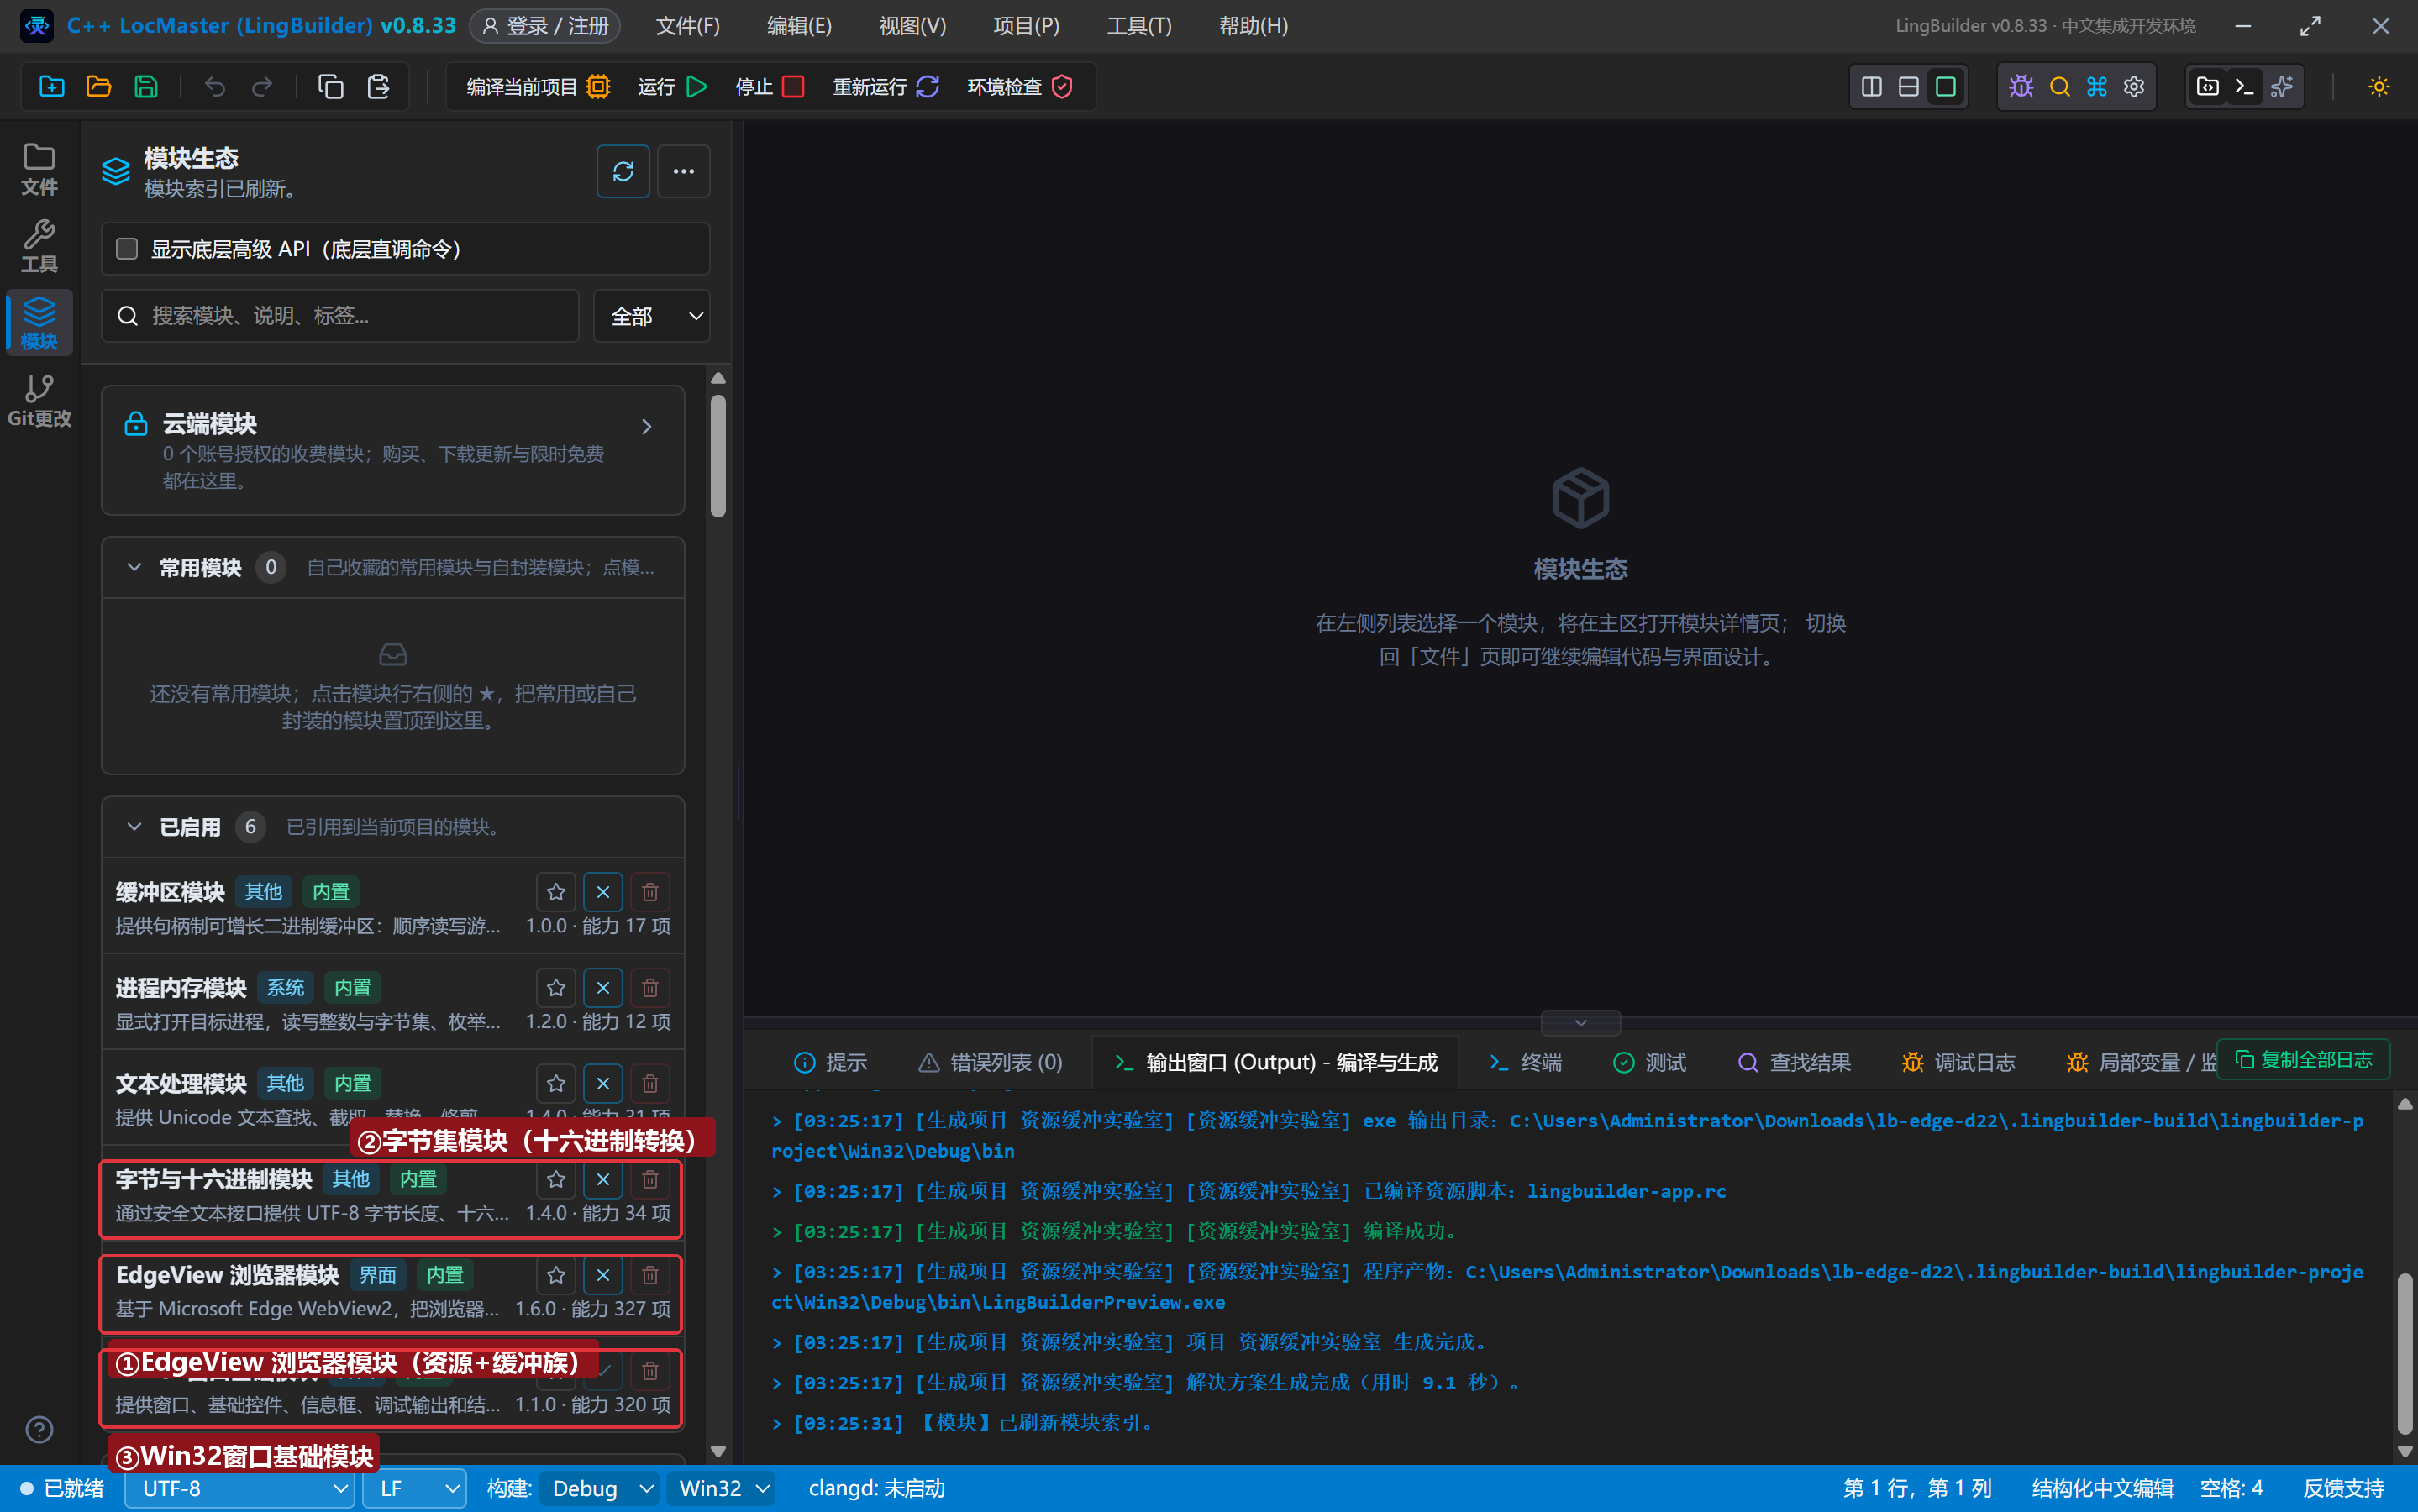Open the module panel more options menu
The width and height of the screenshot is (2418, 1512).
(684, 171)
